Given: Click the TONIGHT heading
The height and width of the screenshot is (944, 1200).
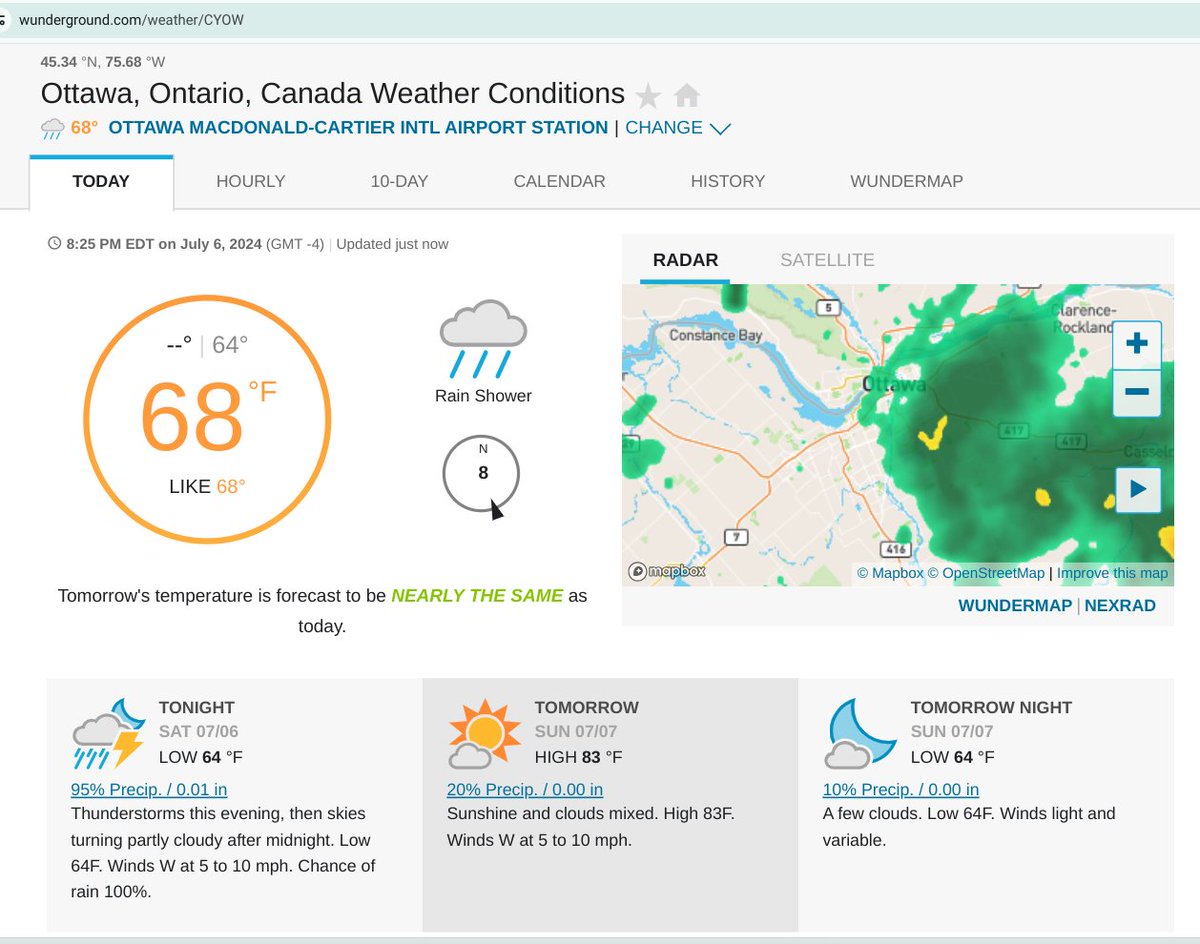Looking at the screenshot, I should pos(197,707).
